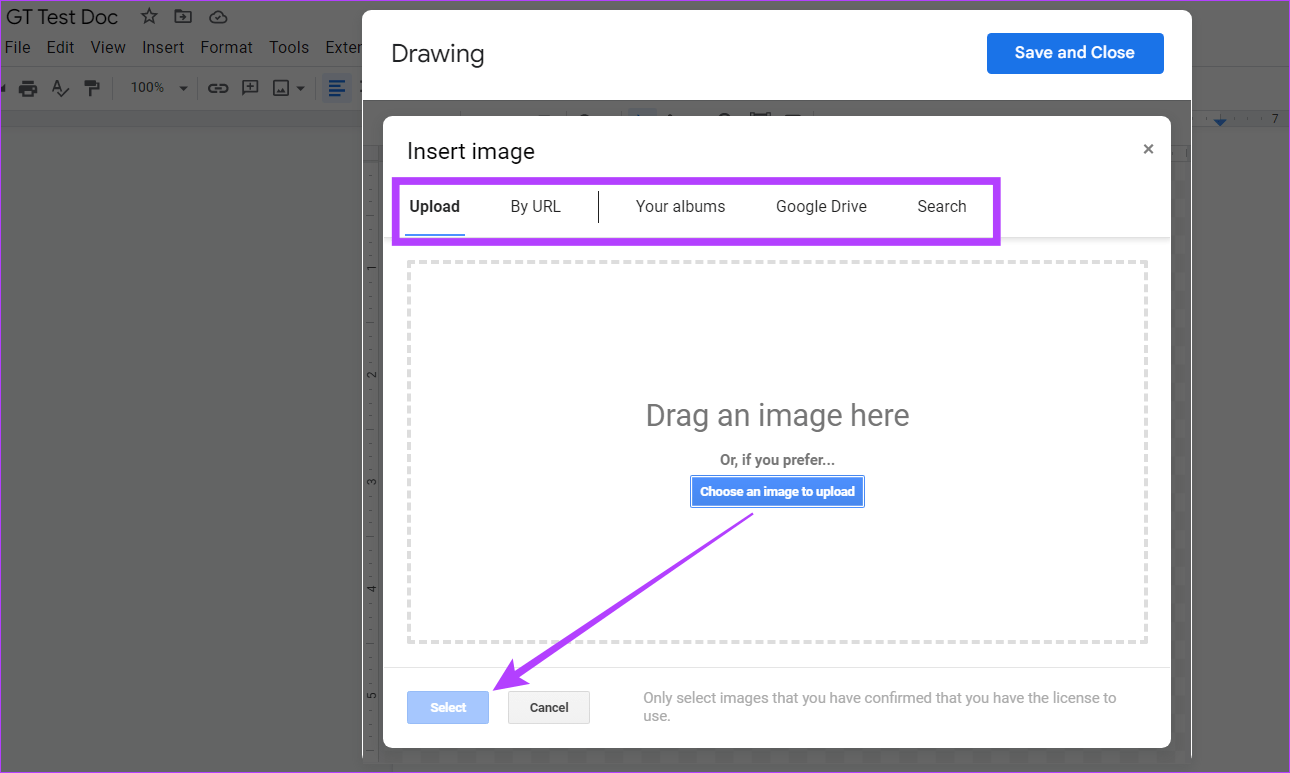Click the blue dropdown marker on the ruler
This screenshot has height=773, width=1290.
pyautogui.click(x=1219, y=119)
